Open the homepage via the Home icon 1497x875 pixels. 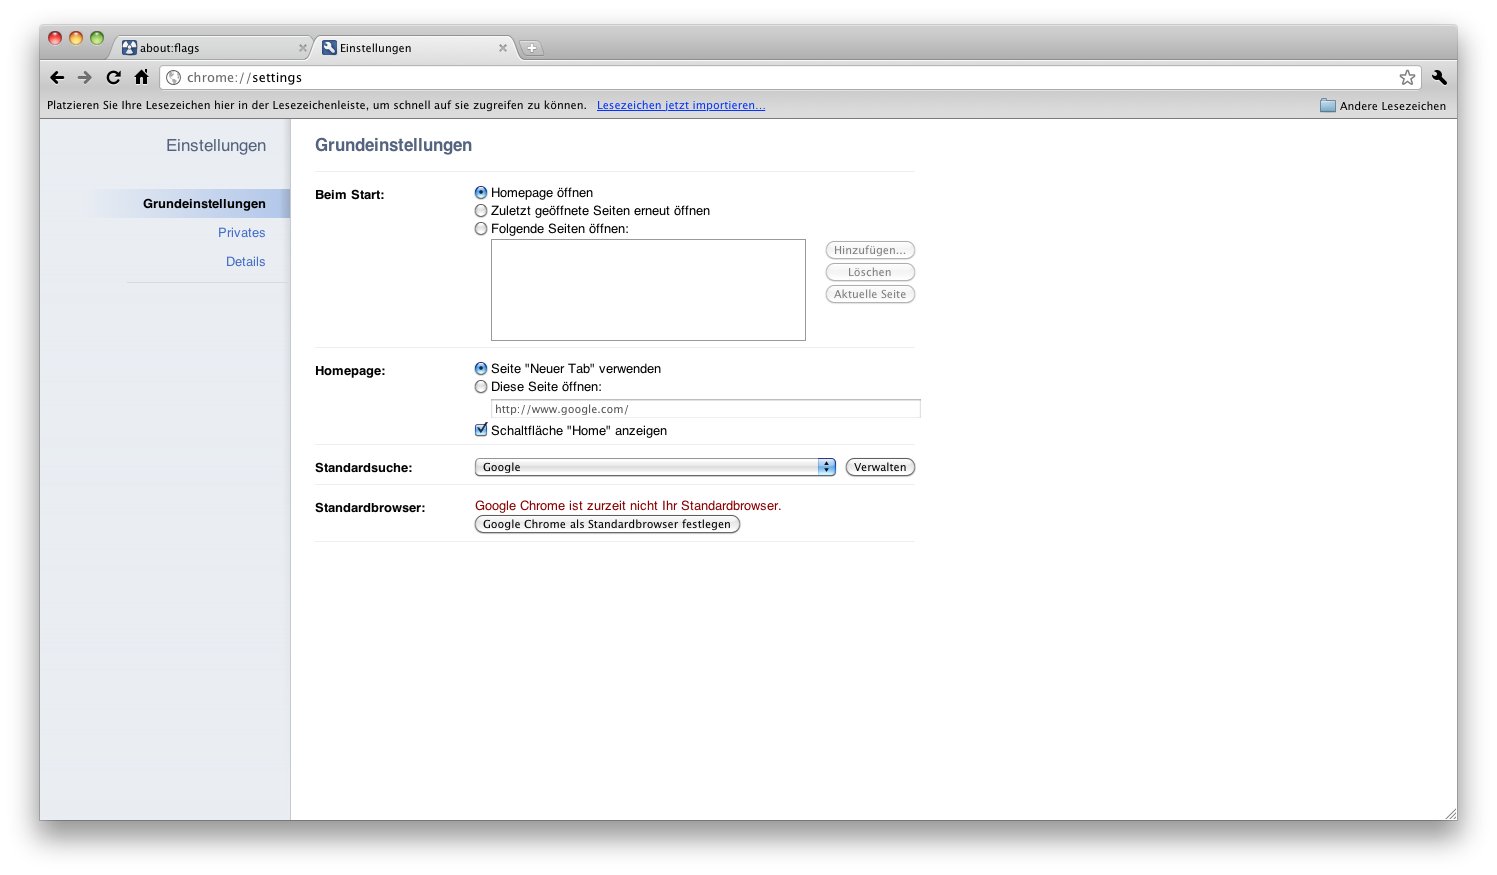141,77
